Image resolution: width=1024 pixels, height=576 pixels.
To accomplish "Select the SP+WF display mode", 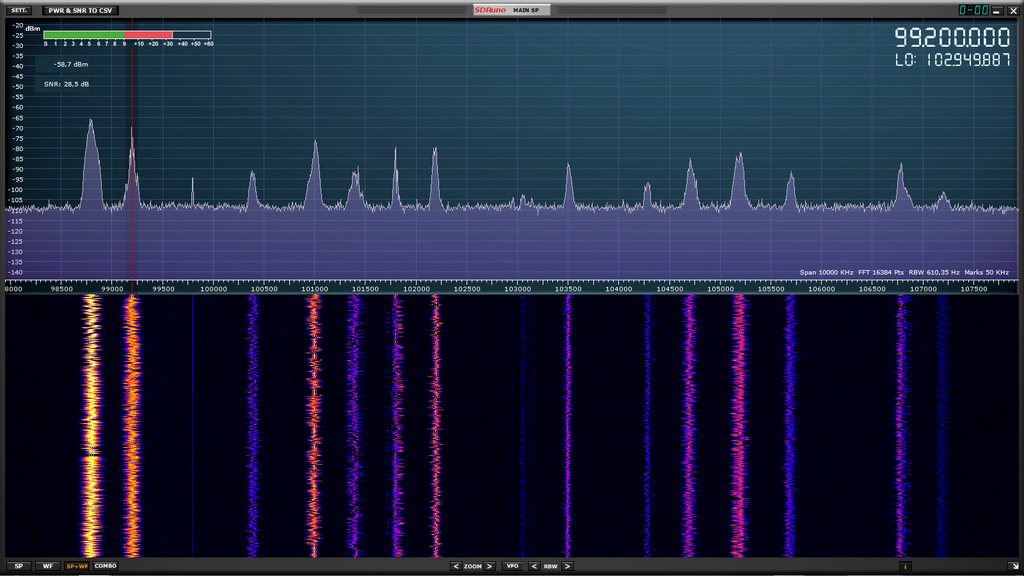I will [x=76, y=566].
